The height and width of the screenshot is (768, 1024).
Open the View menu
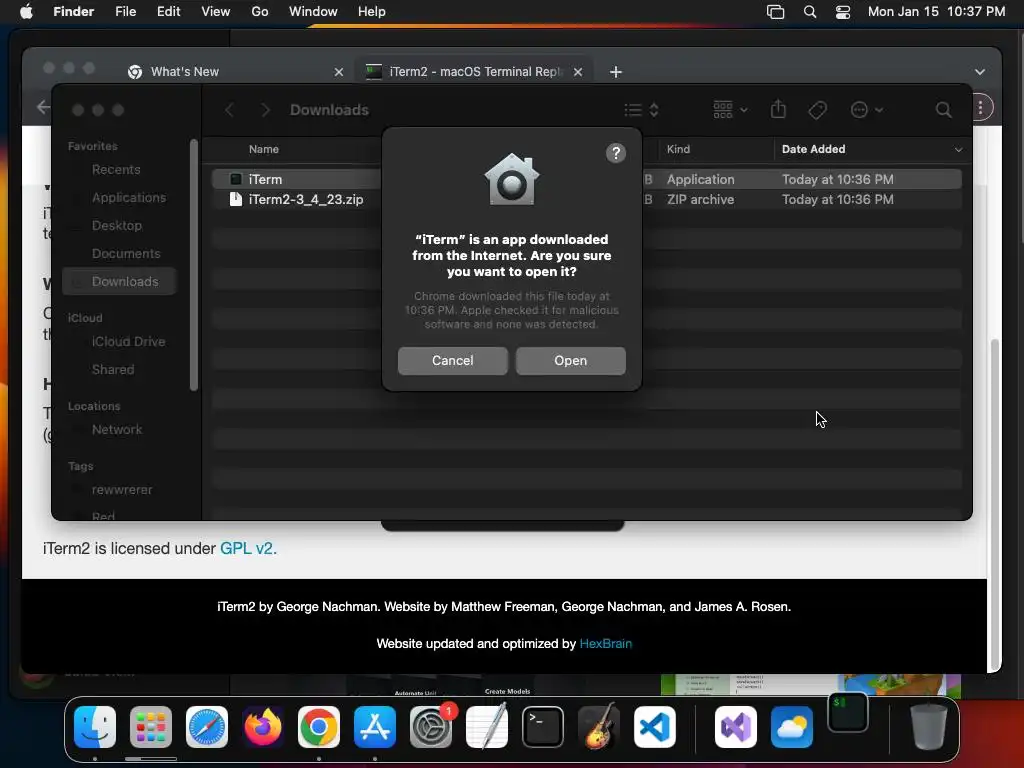[x=215, y=12]
